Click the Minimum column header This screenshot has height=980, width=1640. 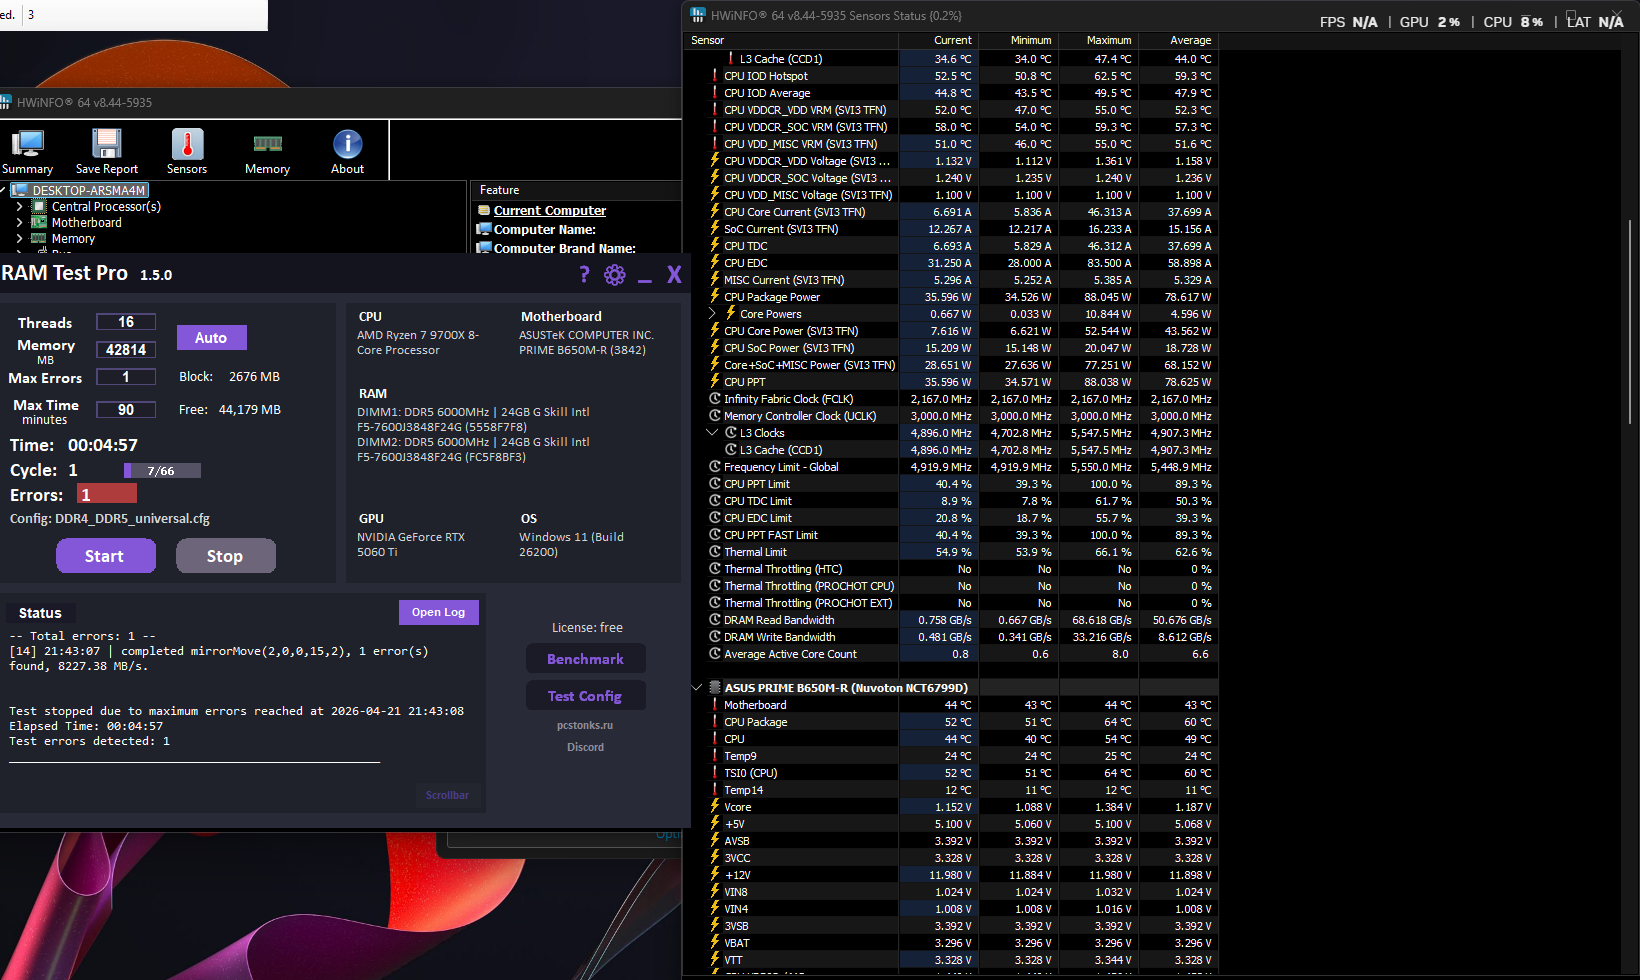coord(1019,41)
